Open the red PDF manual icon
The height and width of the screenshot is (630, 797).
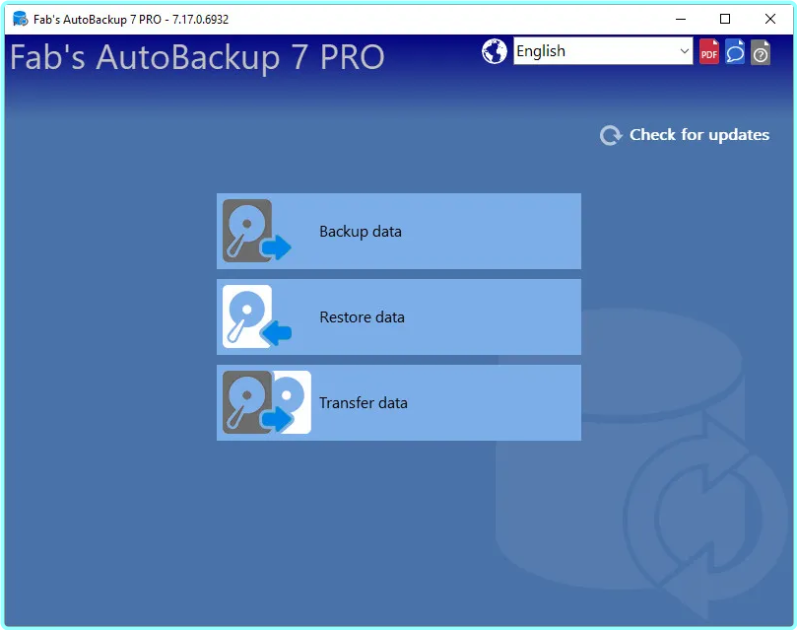coord(709,52)
